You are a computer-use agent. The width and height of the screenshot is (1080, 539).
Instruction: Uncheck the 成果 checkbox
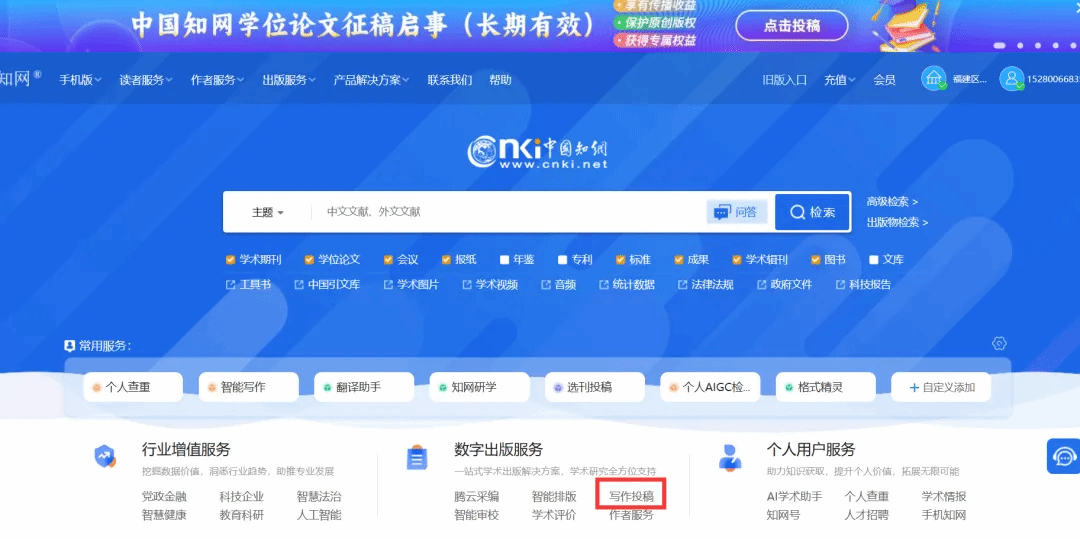678,260
